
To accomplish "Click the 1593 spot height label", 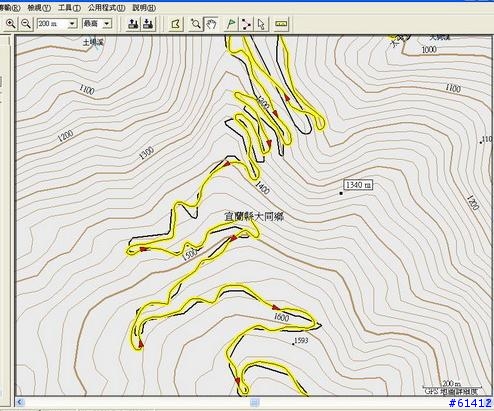I will pyautogui.click(x=301, y=341).
